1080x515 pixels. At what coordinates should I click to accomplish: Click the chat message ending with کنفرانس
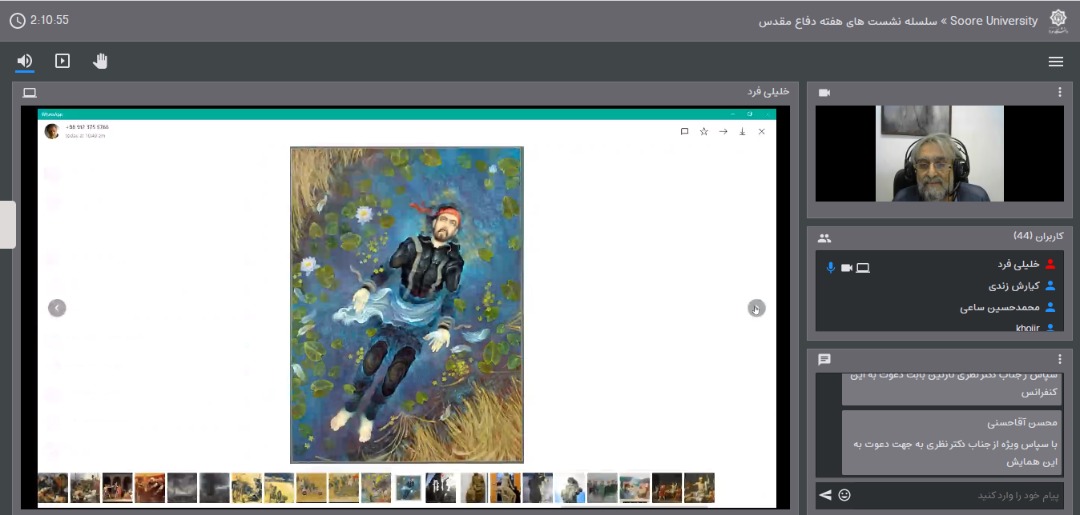[952, 389]
